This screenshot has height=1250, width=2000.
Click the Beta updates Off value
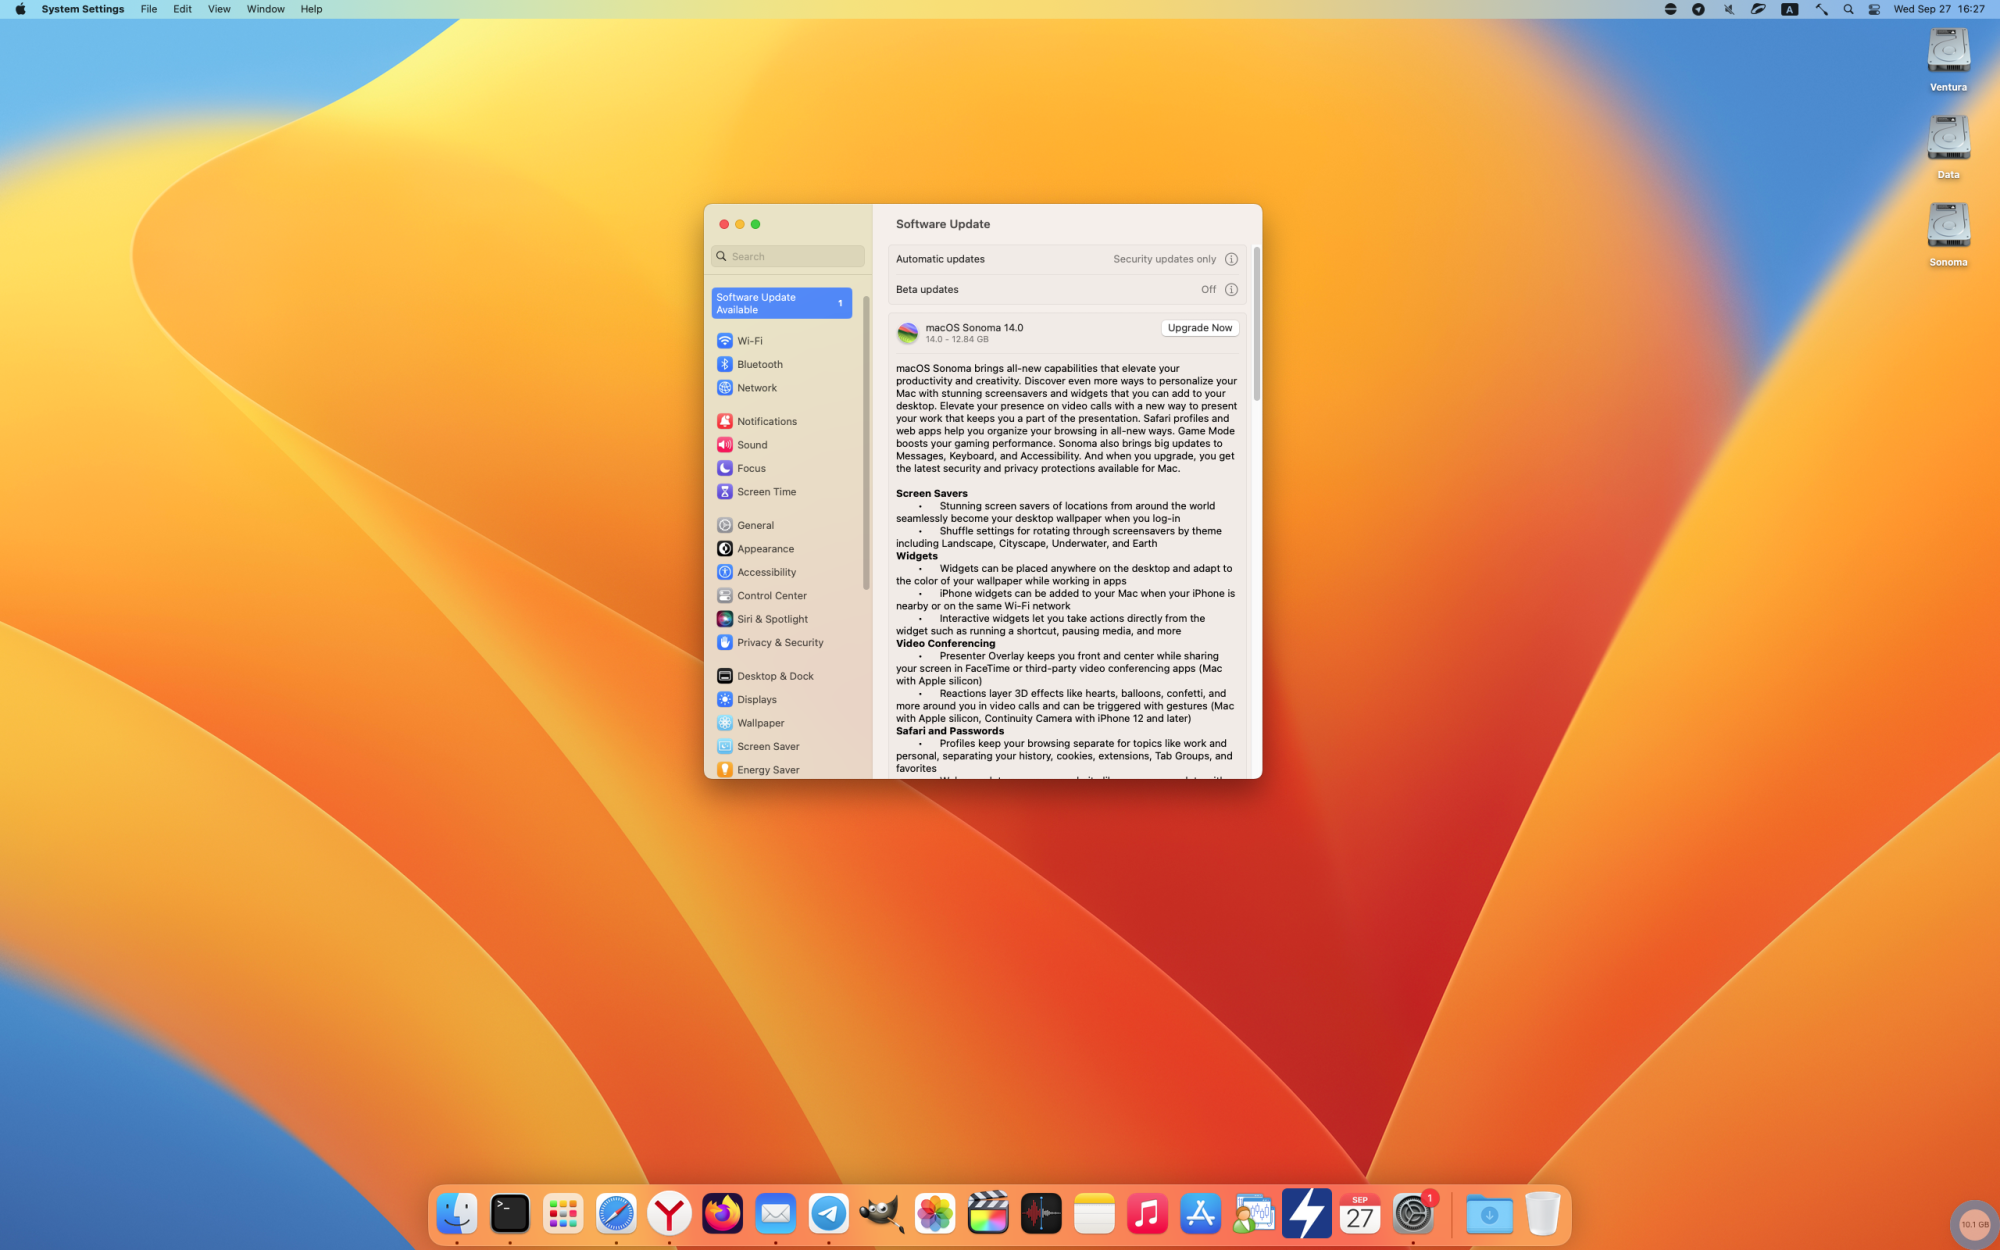point(1208,290)
